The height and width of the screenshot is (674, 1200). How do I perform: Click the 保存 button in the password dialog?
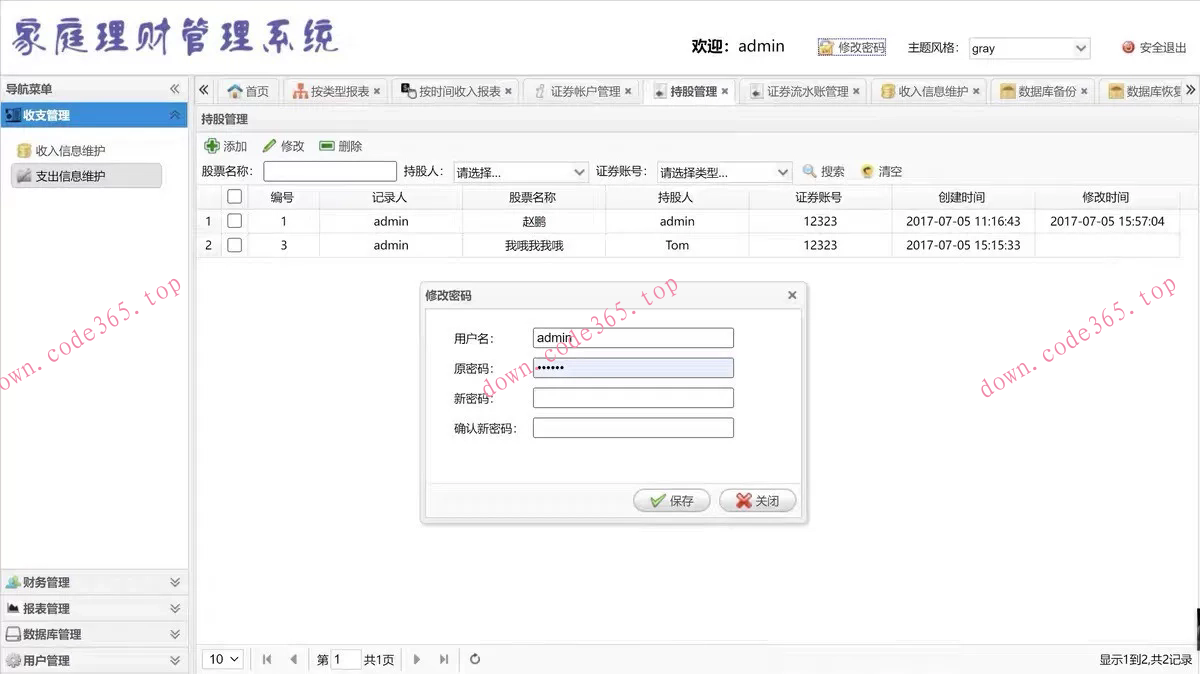tap(671, 501)
